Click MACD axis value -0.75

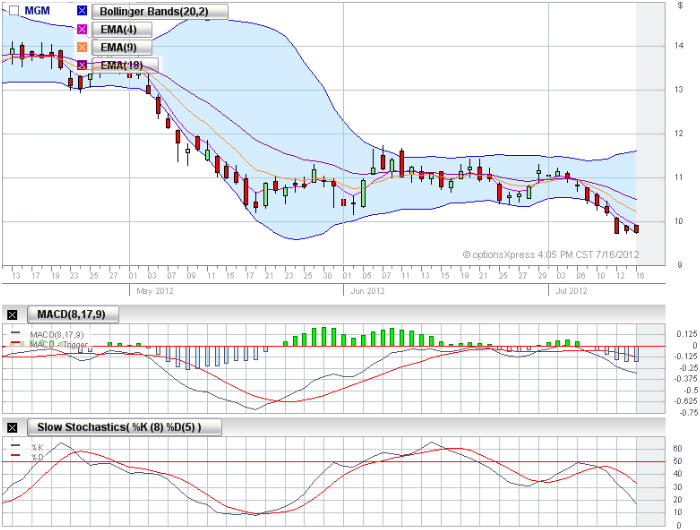pos(688,413)
